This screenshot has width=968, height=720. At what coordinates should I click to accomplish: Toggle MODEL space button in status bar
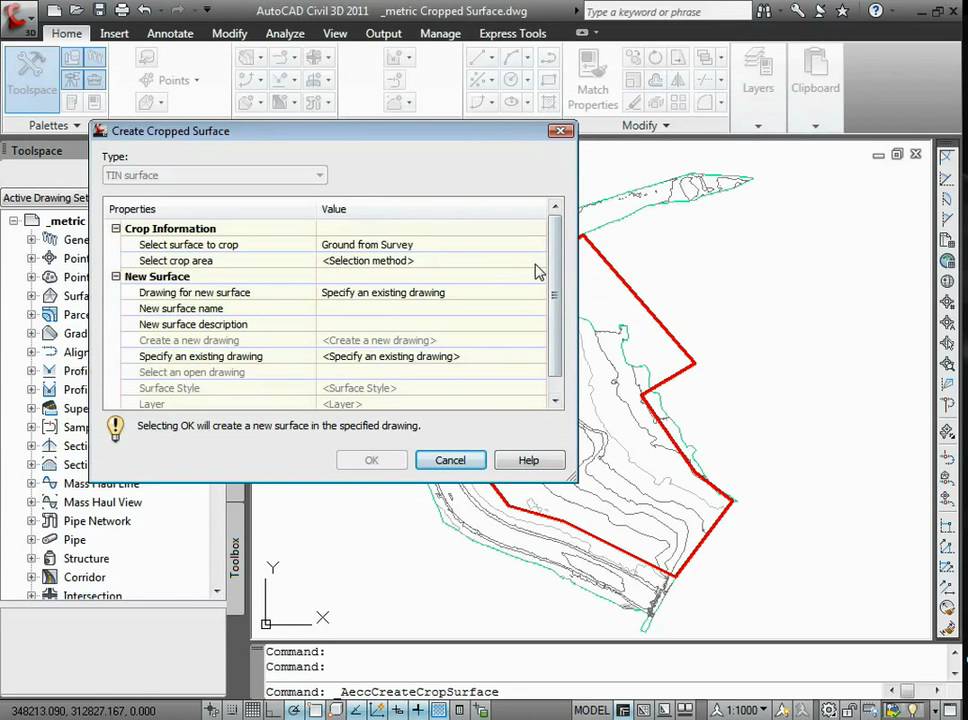pyautogui.click(x=591, y=710)
